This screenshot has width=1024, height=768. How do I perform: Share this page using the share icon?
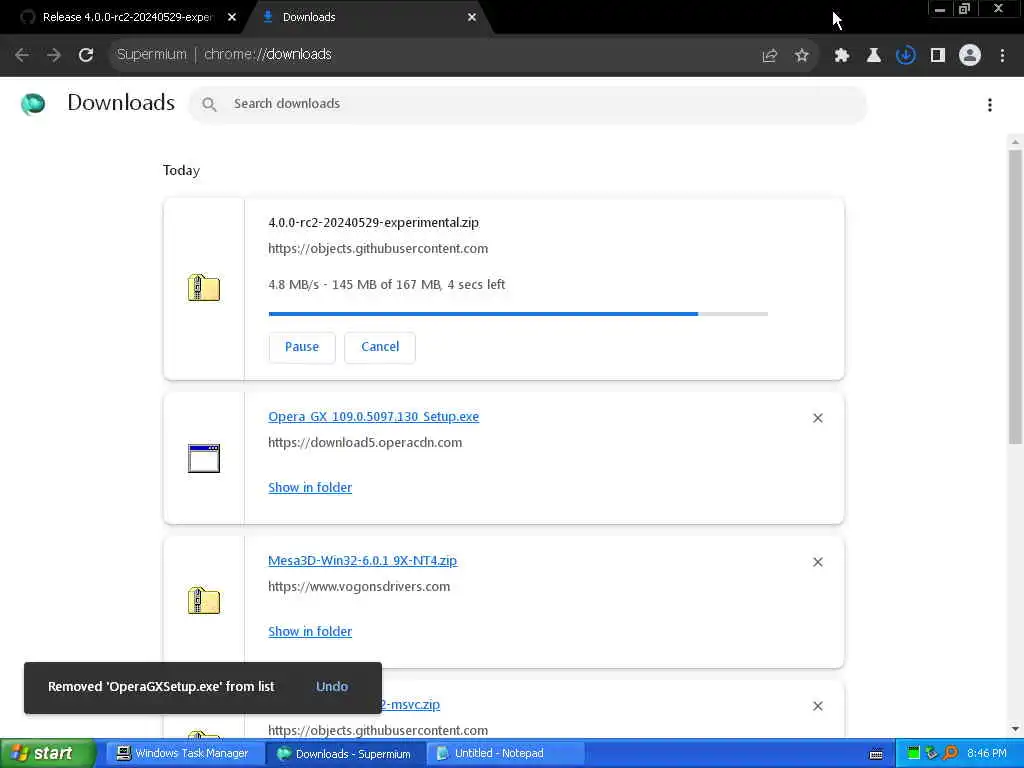tap(770, 56)
